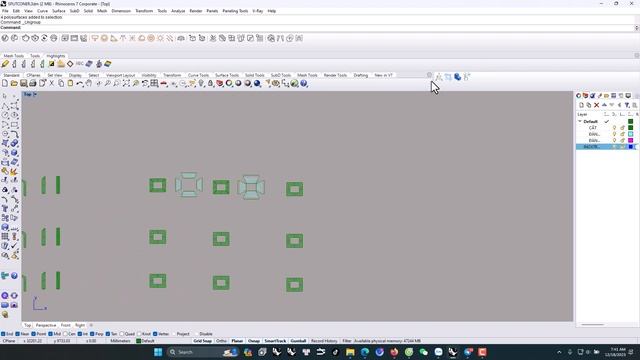Click the Zoom Extents icon
The width and height of the screenshot is (640, 360).
coord(126,83)
